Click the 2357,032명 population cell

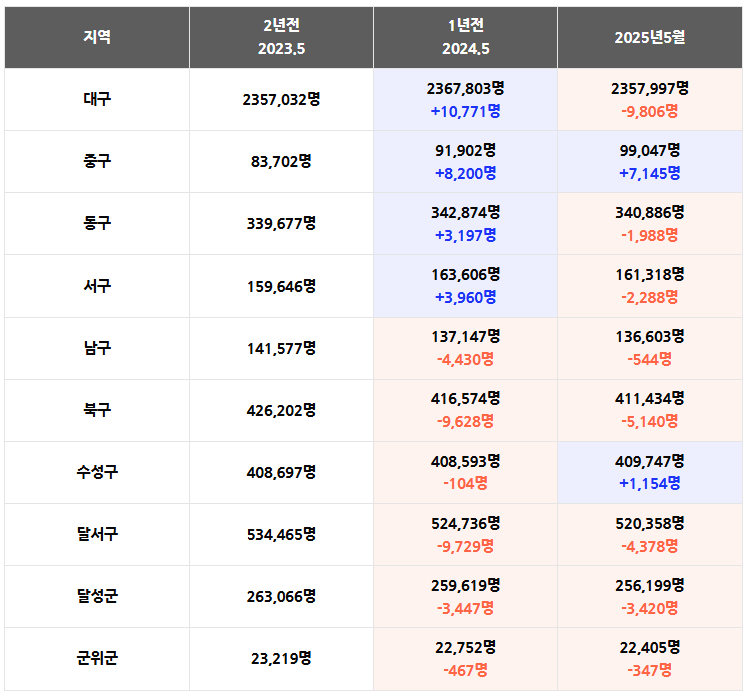click(281, 99)
